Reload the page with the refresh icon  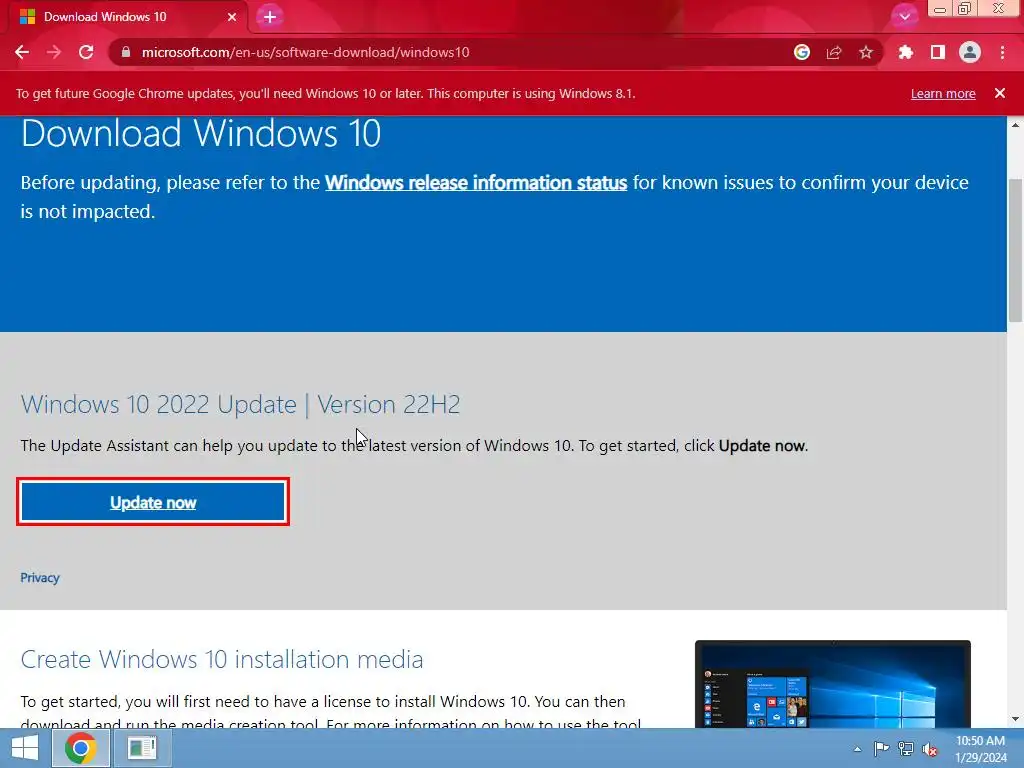click(x=86, y=52)
